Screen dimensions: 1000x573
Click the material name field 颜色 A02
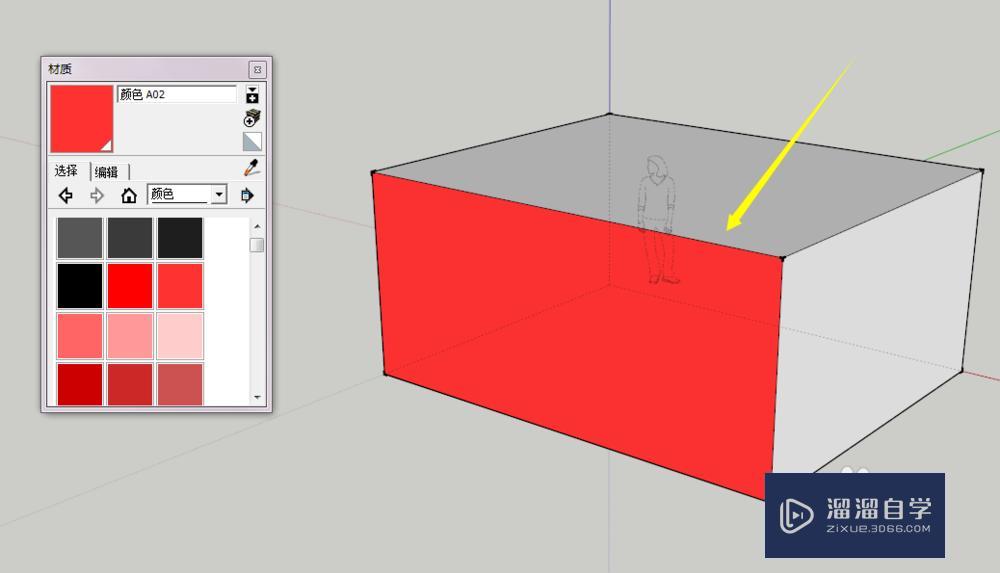tap(177, 94)
